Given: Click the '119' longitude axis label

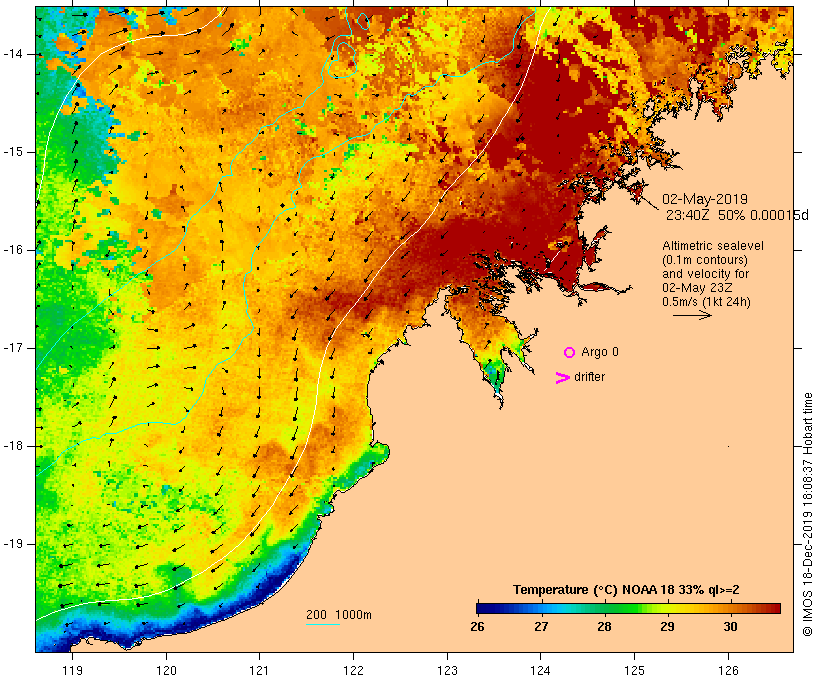Looking at the screenshot, I should click(72, 670).
